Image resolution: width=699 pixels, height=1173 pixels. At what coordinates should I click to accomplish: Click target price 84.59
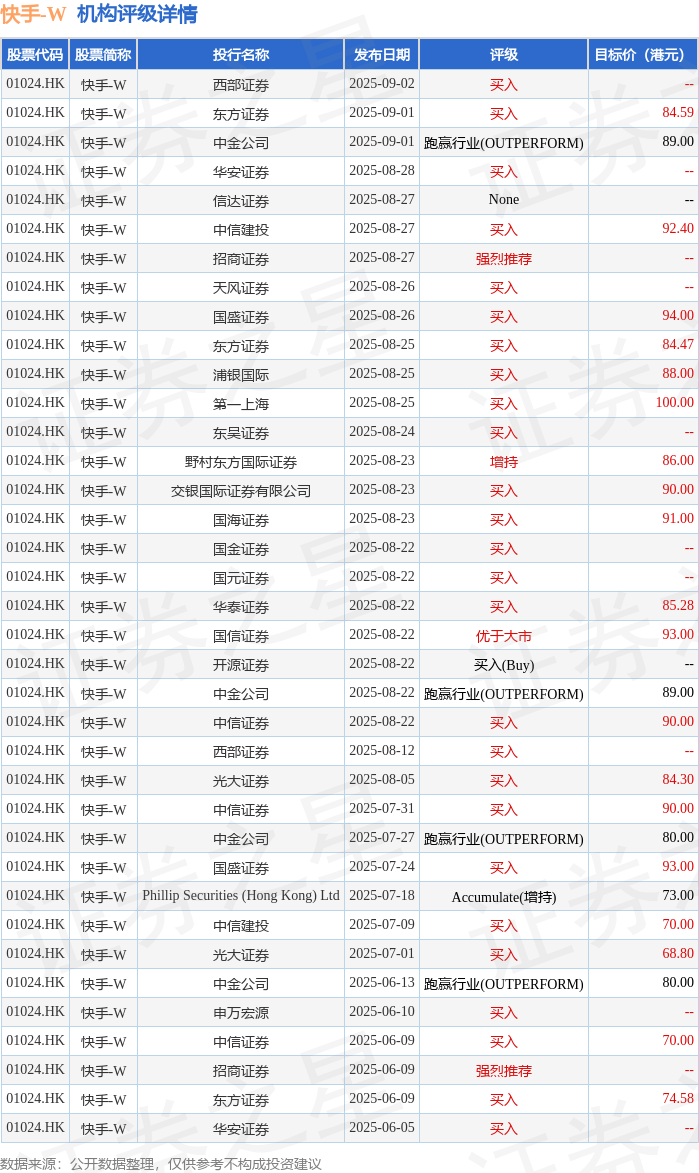tap(678, 112)
